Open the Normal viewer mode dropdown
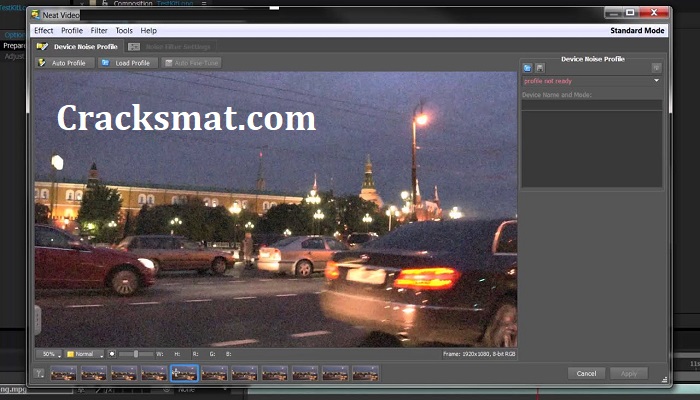Viewport: 700px width, 400px height. click(x=85, y=354)
